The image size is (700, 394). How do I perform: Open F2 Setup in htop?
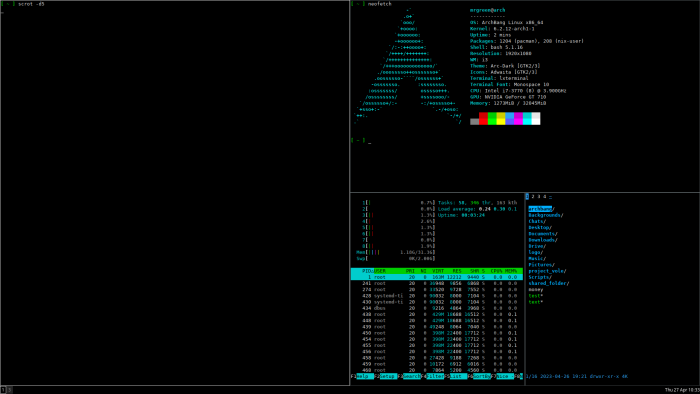(385, 376)
